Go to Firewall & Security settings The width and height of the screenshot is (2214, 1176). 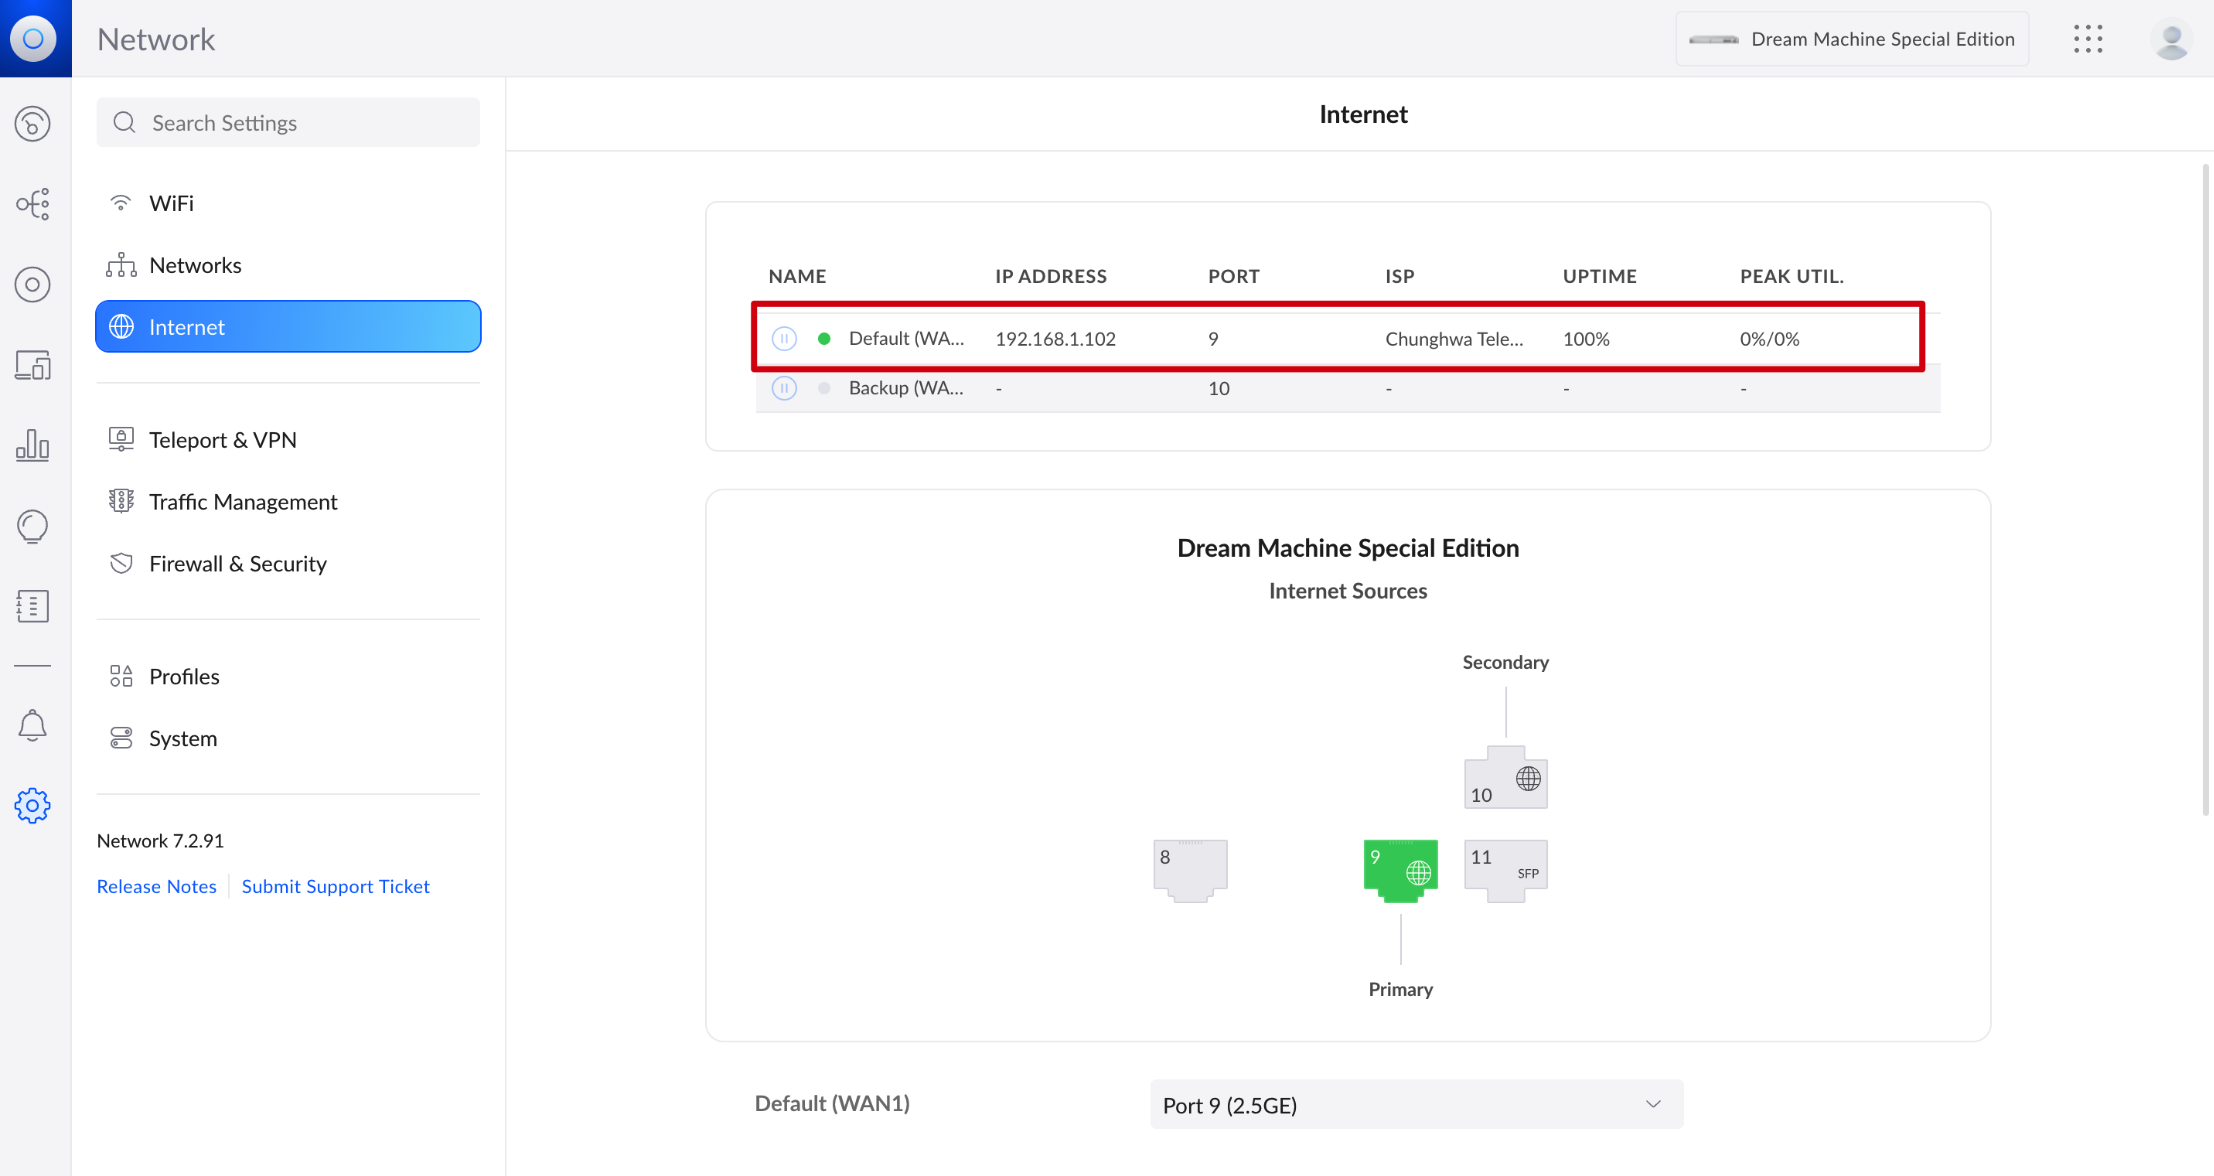point(238,564)
